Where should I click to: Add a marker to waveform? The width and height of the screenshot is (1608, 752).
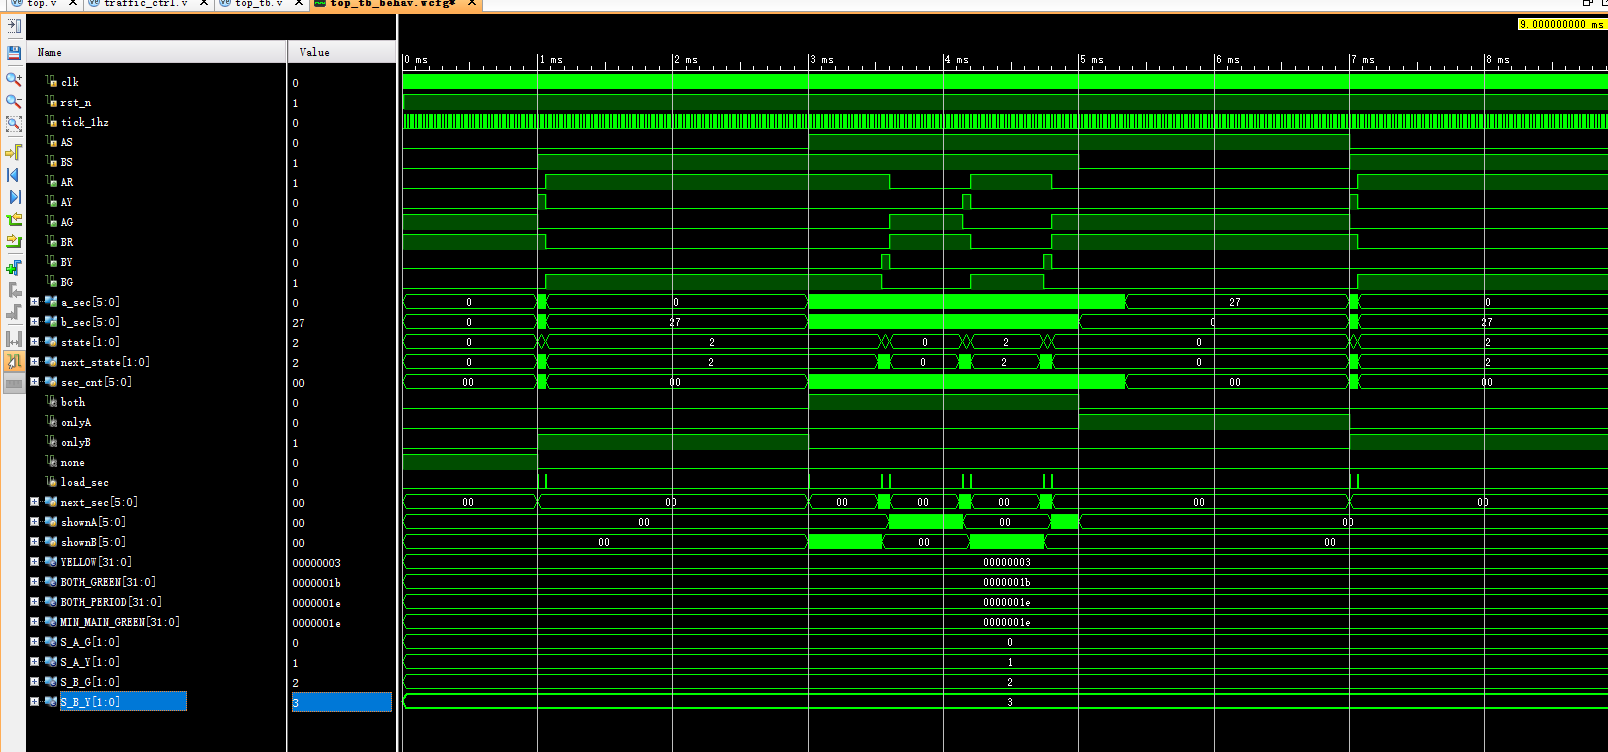pyautogui.click(x=14, y=268)
